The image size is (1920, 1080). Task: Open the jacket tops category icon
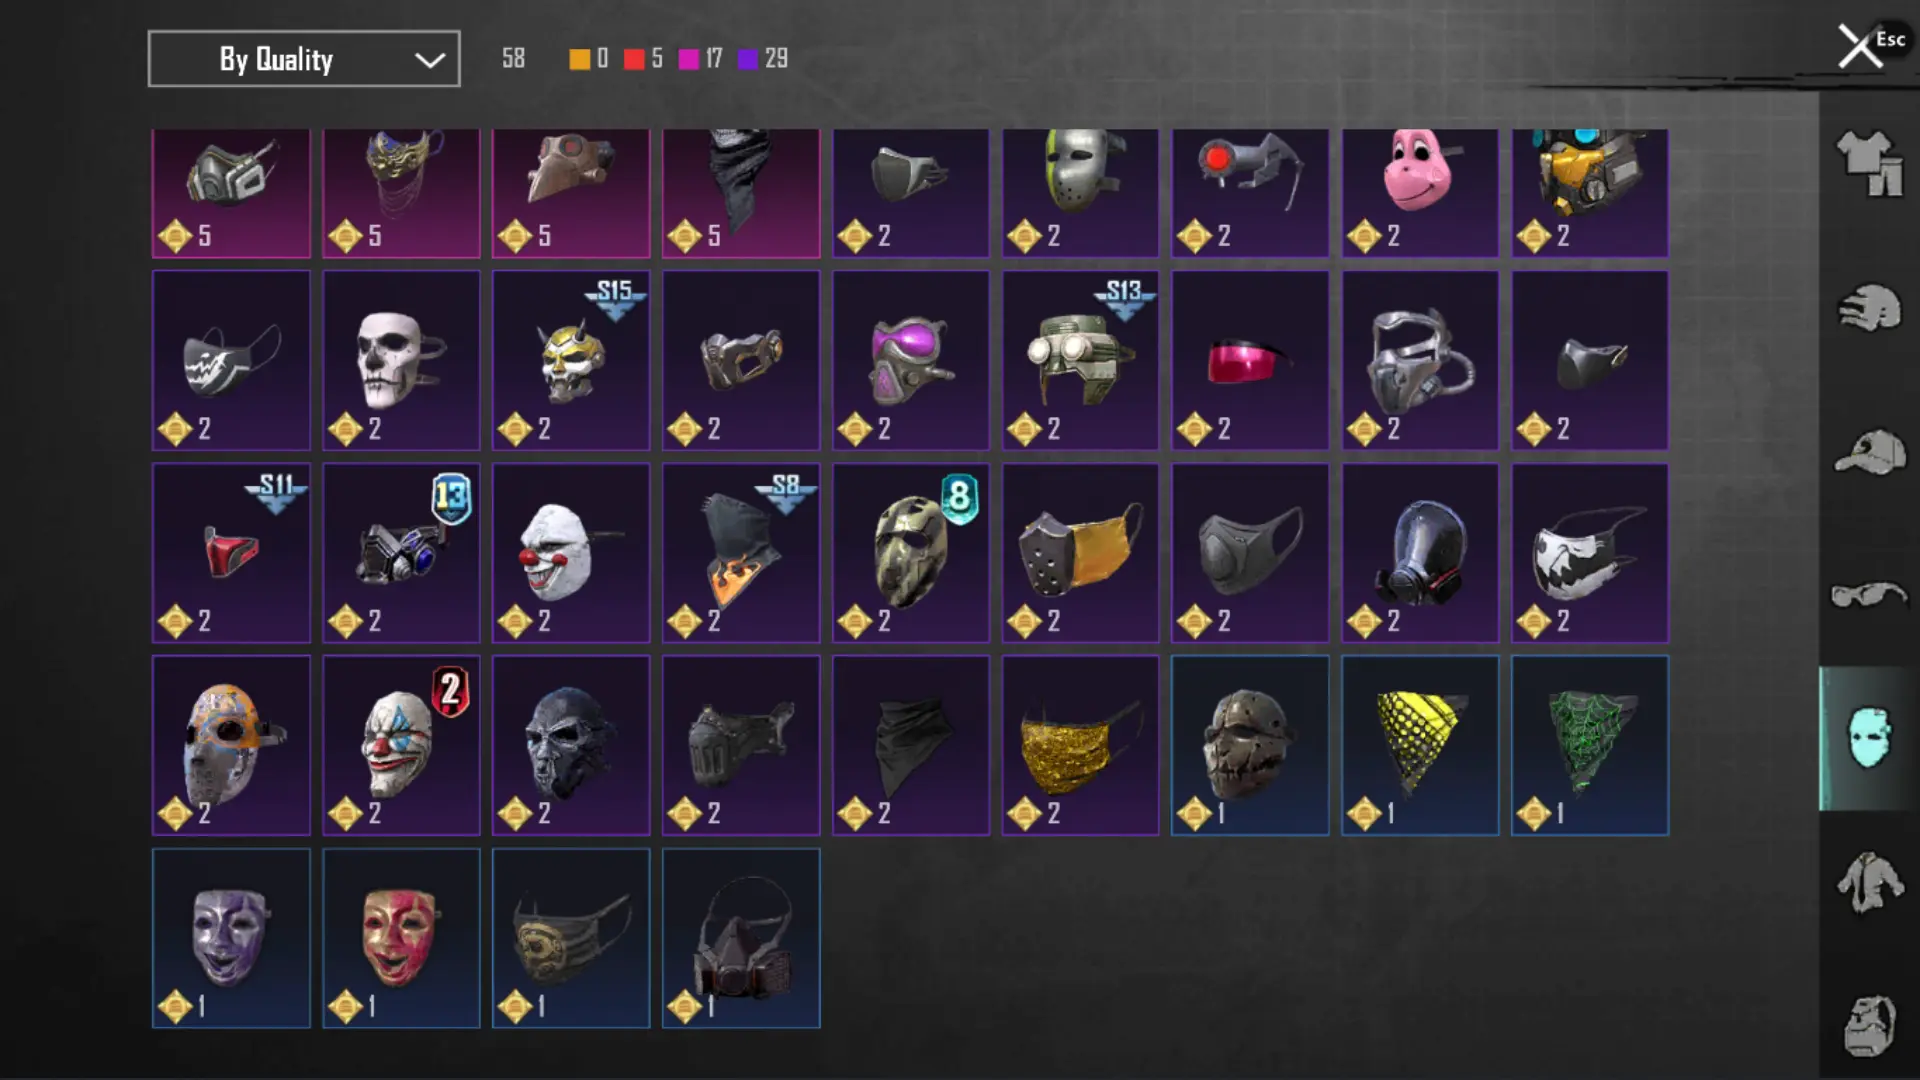point(1869,882)
